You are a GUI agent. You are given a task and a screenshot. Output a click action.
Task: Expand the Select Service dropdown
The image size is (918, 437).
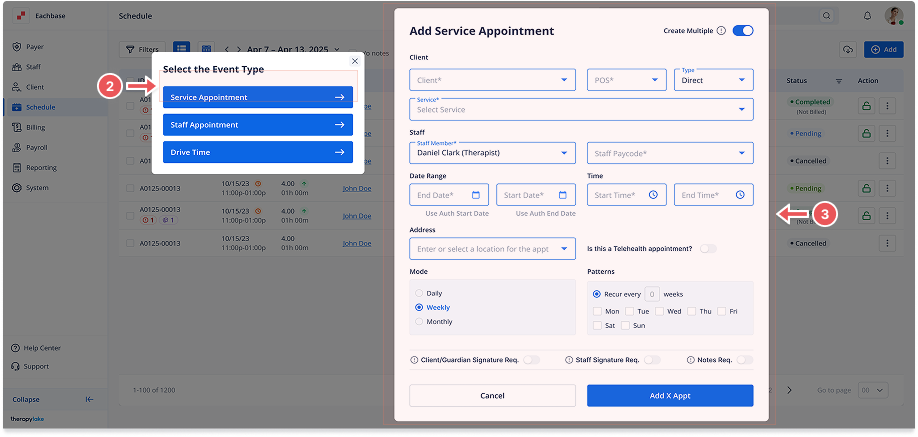click(x=581, y=109)
